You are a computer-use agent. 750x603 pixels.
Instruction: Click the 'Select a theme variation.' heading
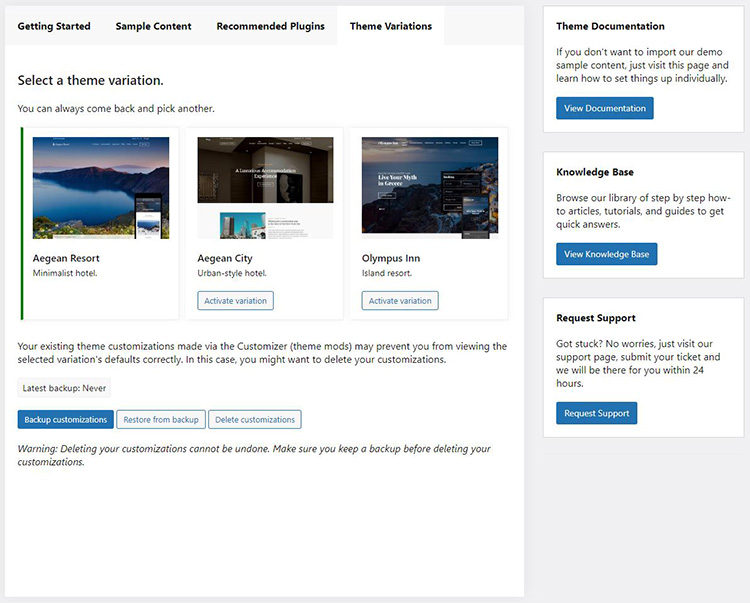90,80
